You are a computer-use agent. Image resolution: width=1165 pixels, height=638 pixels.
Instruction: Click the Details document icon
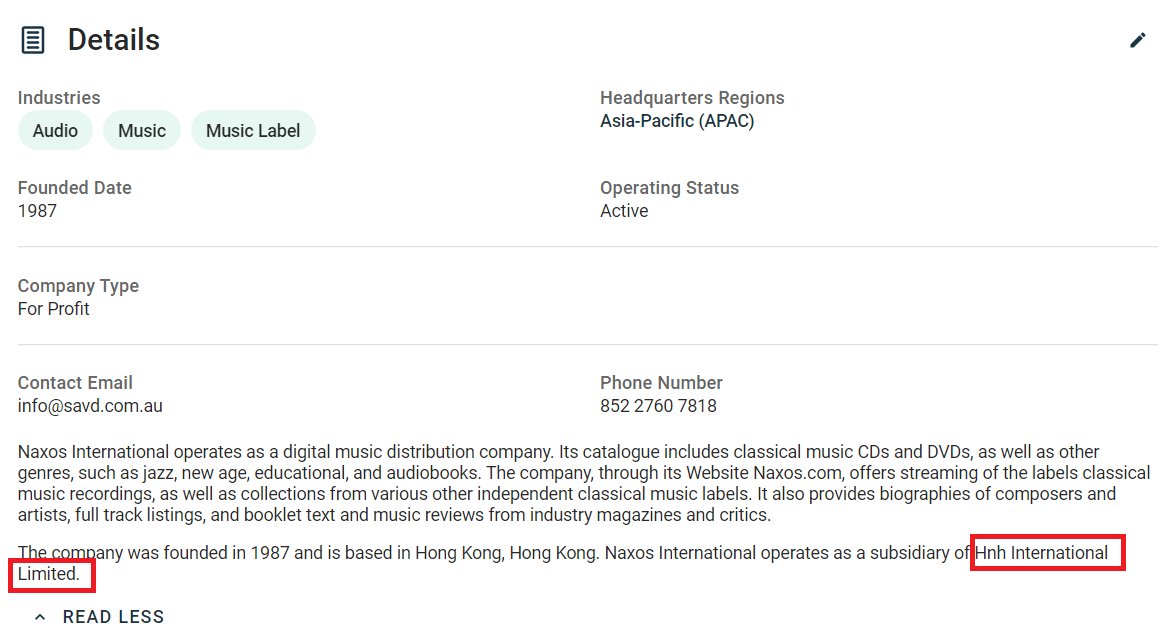(x=33, y=40)
